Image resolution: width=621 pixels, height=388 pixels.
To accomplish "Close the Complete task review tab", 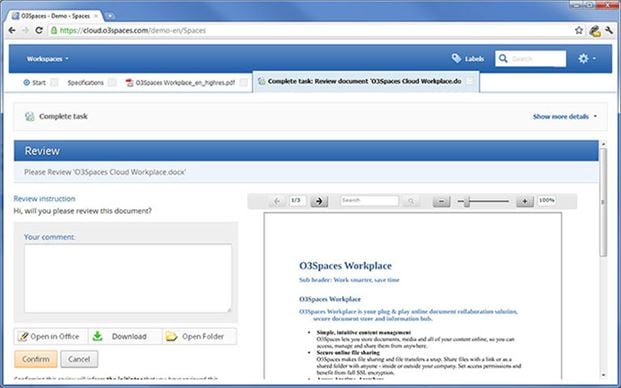I will 470,81.
